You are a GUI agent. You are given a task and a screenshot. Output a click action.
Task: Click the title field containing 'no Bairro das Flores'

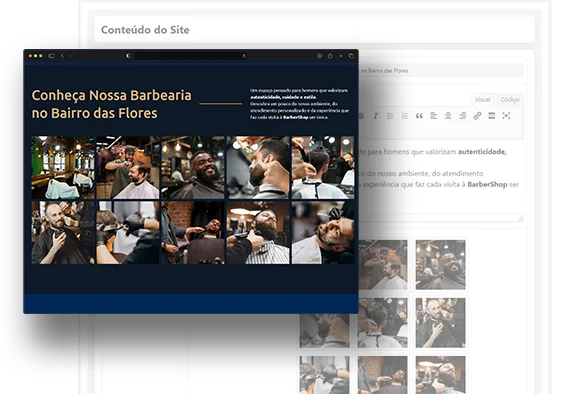(x=441, y=71)
